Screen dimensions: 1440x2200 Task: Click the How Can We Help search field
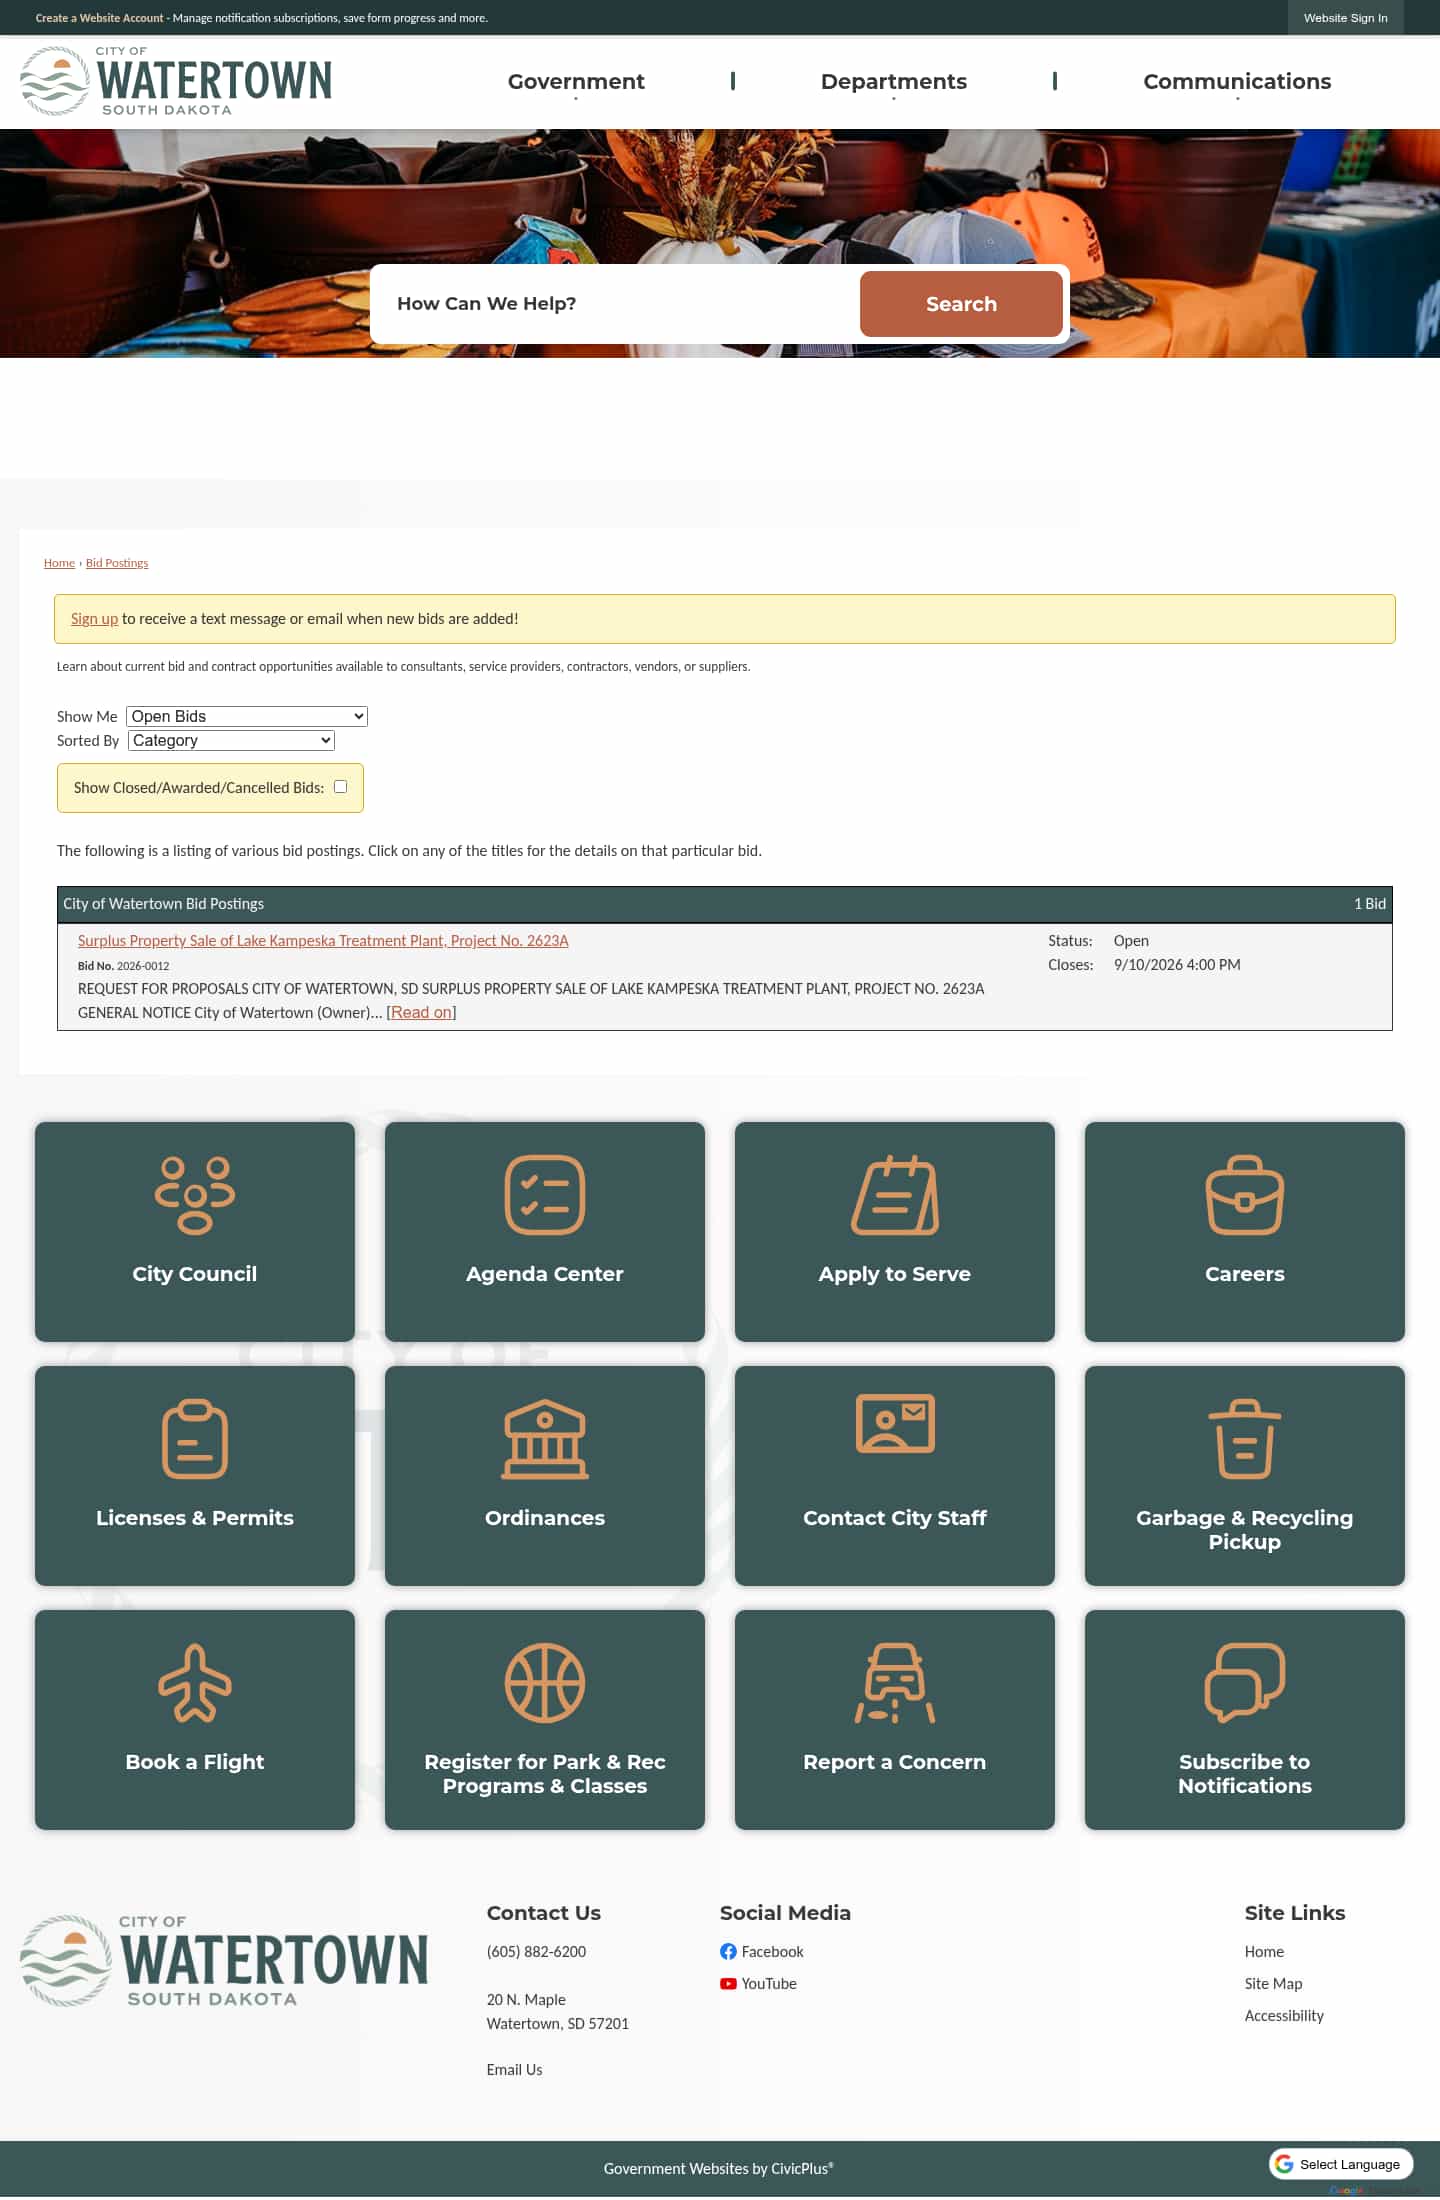[615, 304]
